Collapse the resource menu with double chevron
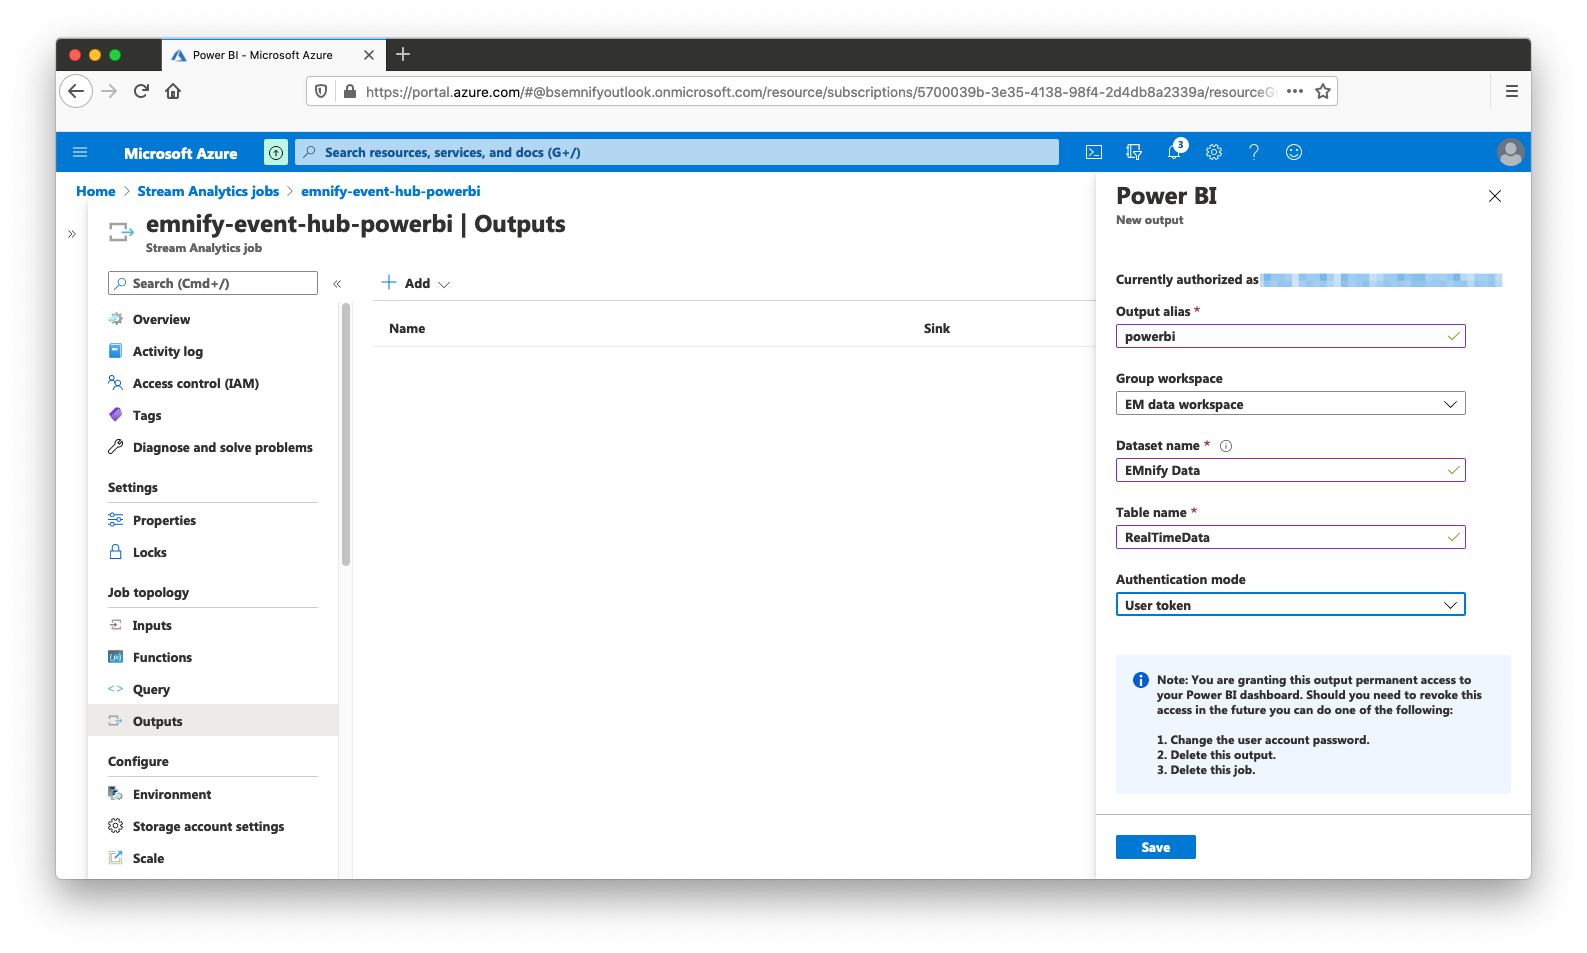Screen dimensions: 1587x953 [x=337, y=284]
